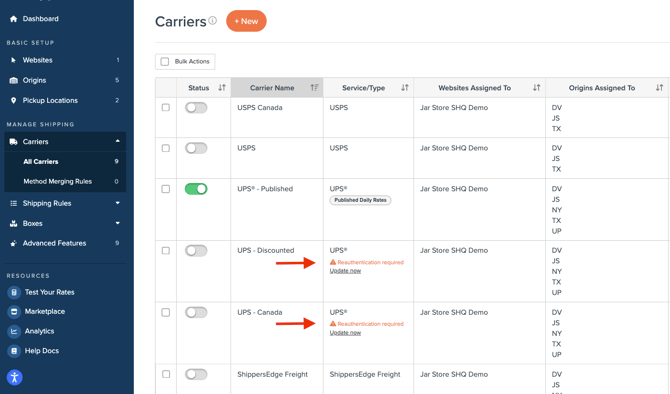670x394 pixels.
Task: Click the Test Your Rates calculator icon
Action: click(14, 292)
